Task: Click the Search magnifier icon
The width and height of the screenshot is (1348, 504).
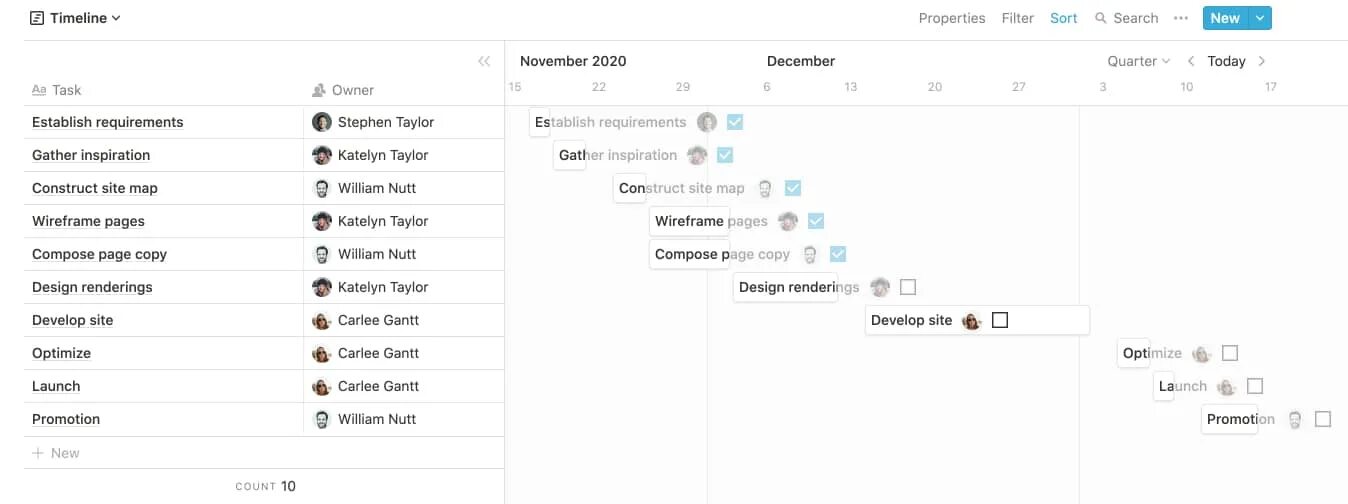Action: click(1101, 18)
